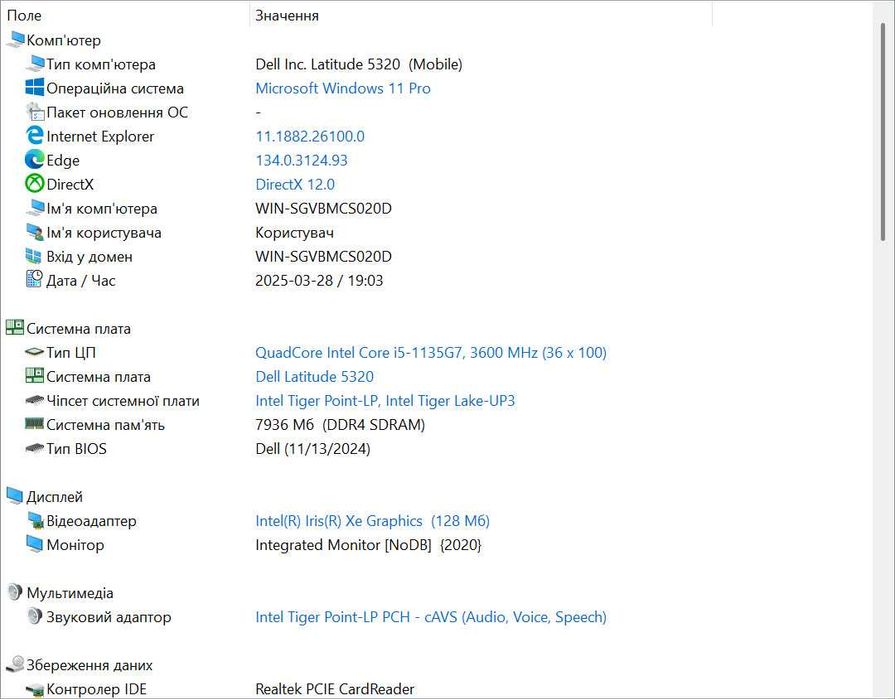Select the value Користувач
This screenshot has width=895, height=699.
coord(294,233)
